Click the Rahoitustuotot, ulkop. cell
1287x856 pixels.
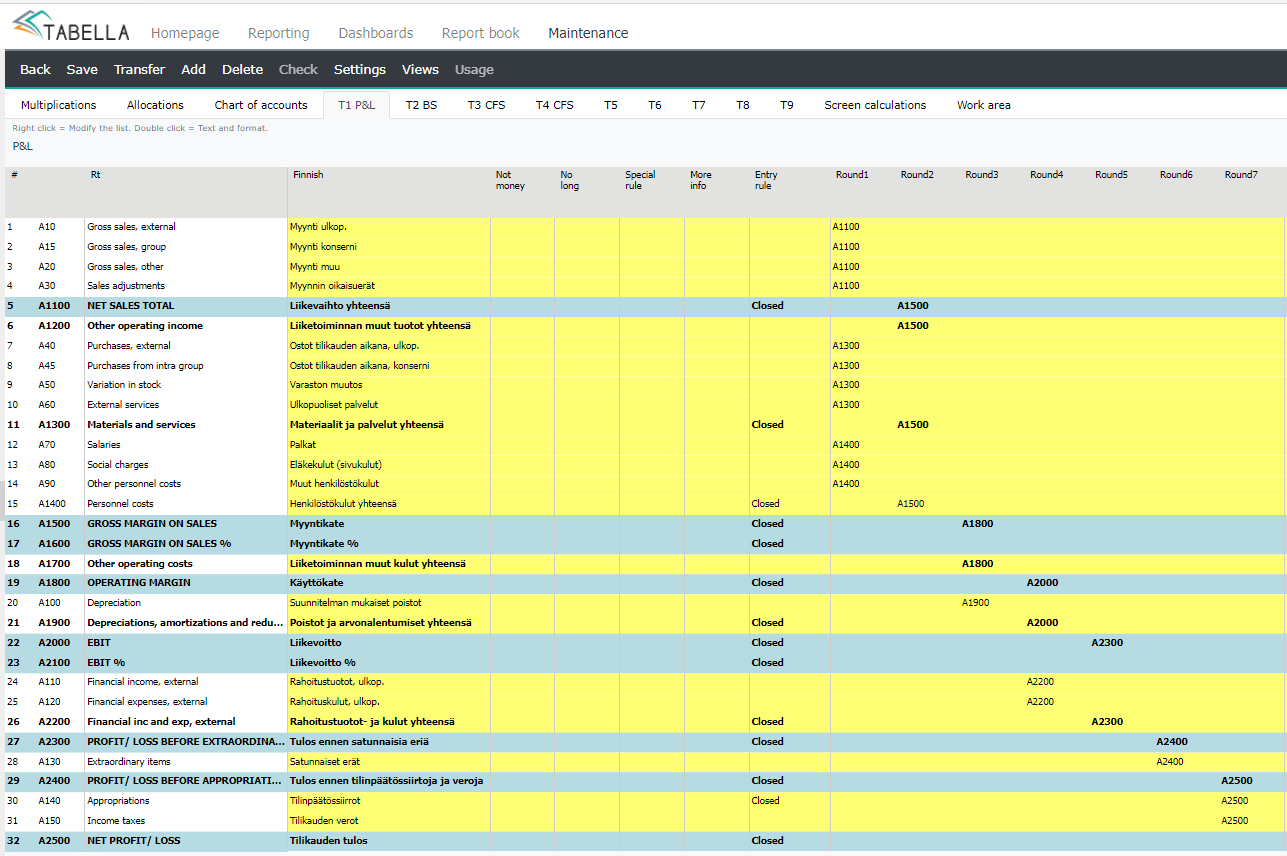(x=389, y=682)
